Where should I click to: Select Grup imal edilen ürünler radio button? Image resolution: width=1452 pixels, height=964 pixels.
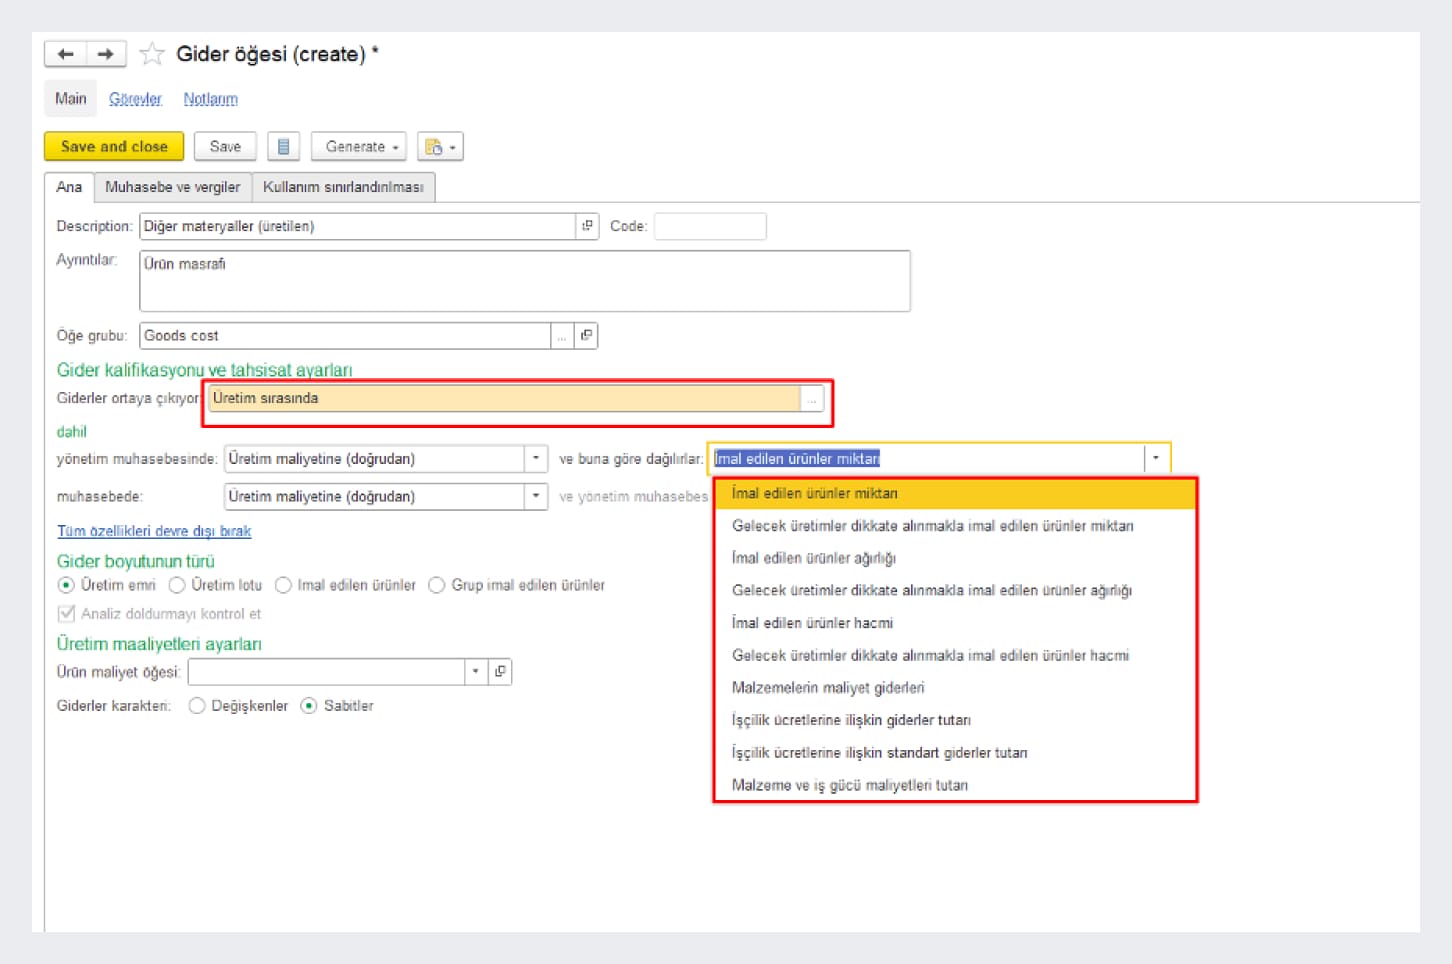point(436,585)
